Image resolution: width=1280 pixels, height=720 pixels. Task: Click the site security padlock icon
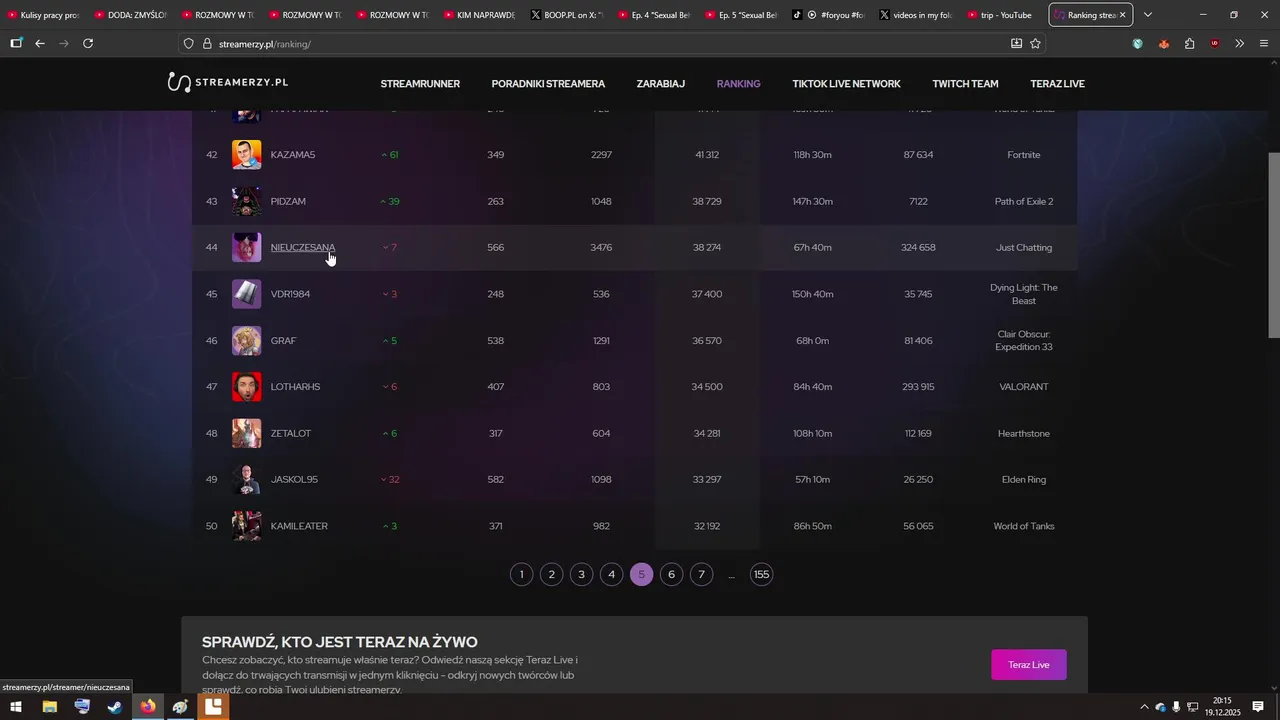[207, 44]
